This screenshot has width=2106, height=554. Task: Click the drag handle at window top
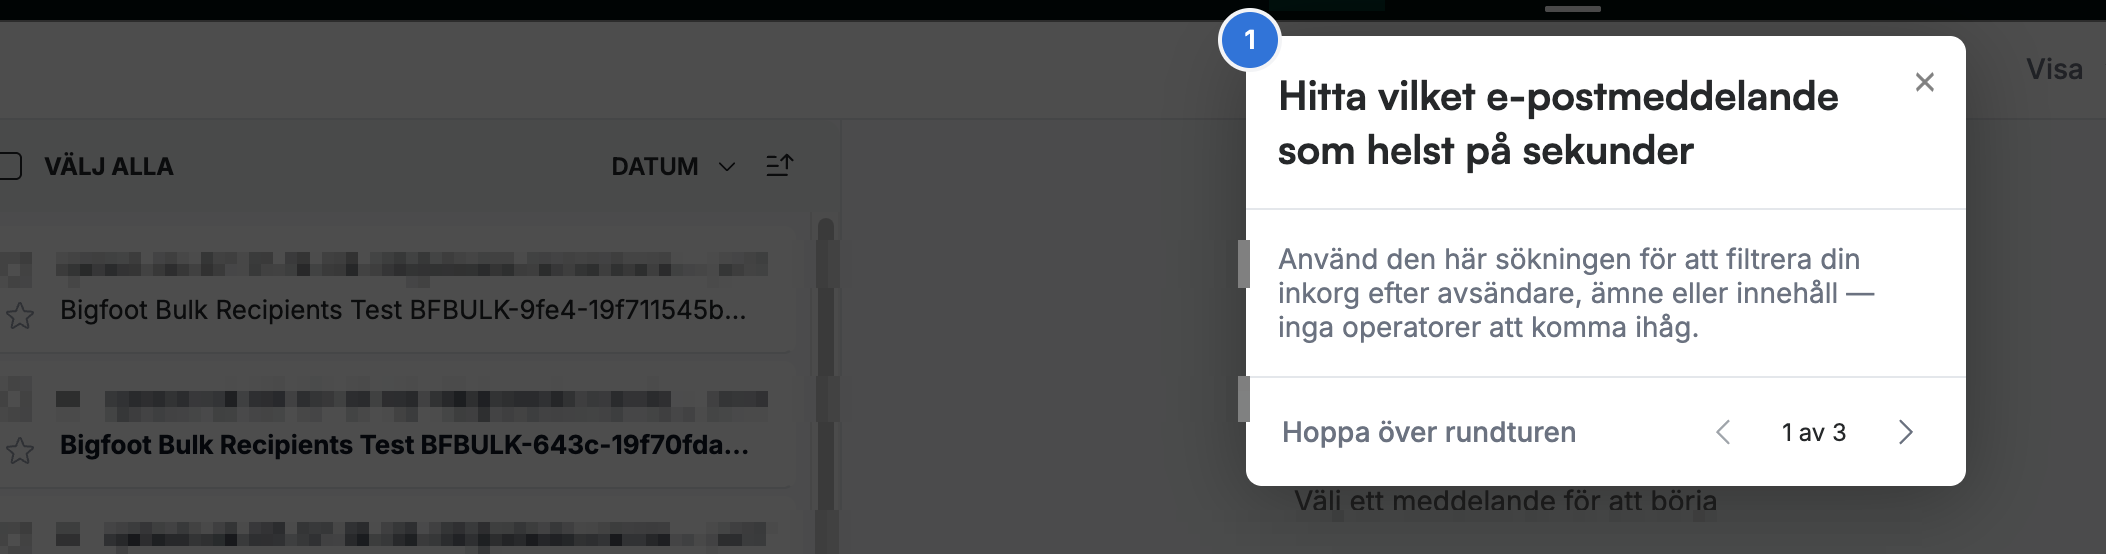pos(1573,9)
